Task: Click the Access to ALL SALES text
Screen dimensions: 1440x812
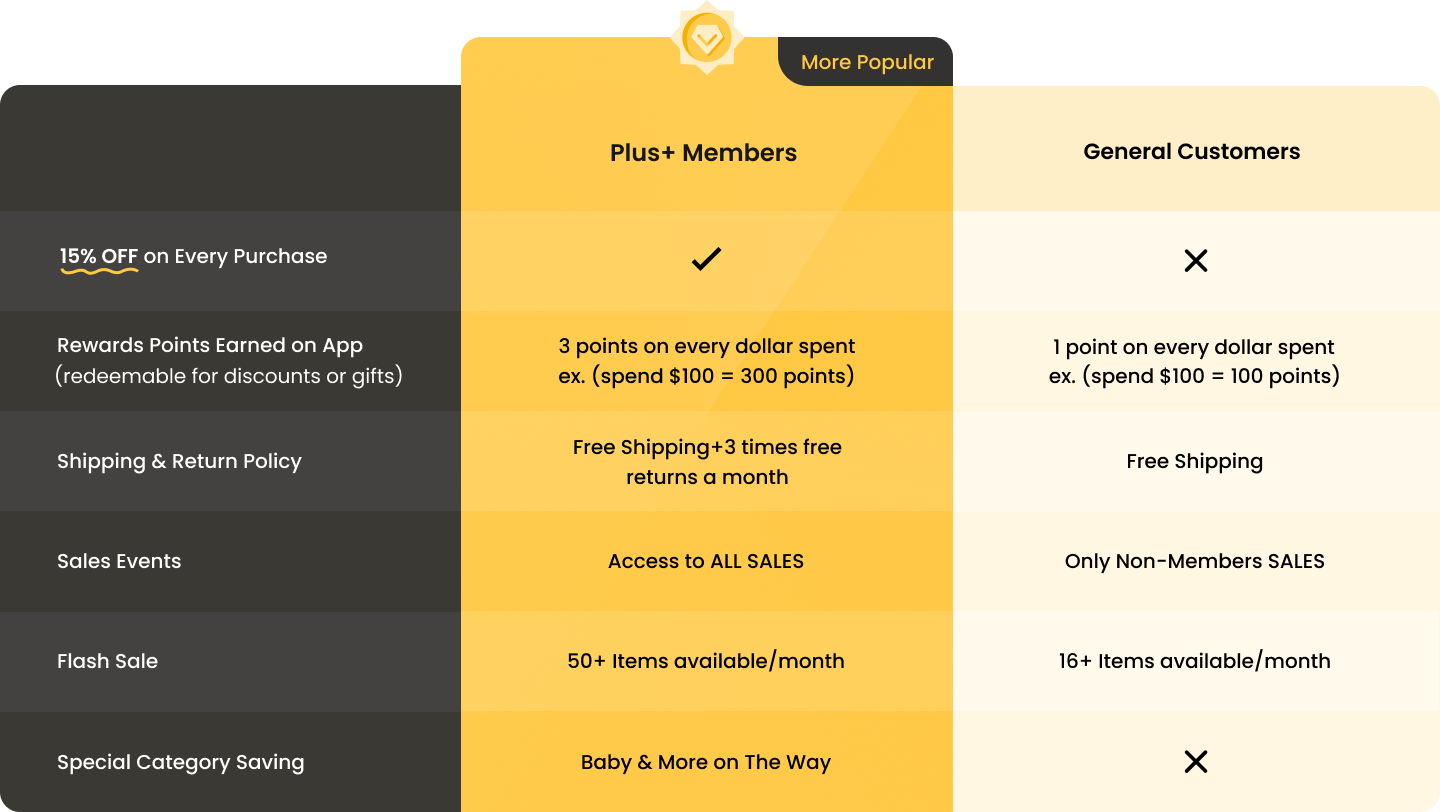Action: [x=706, y=561]
